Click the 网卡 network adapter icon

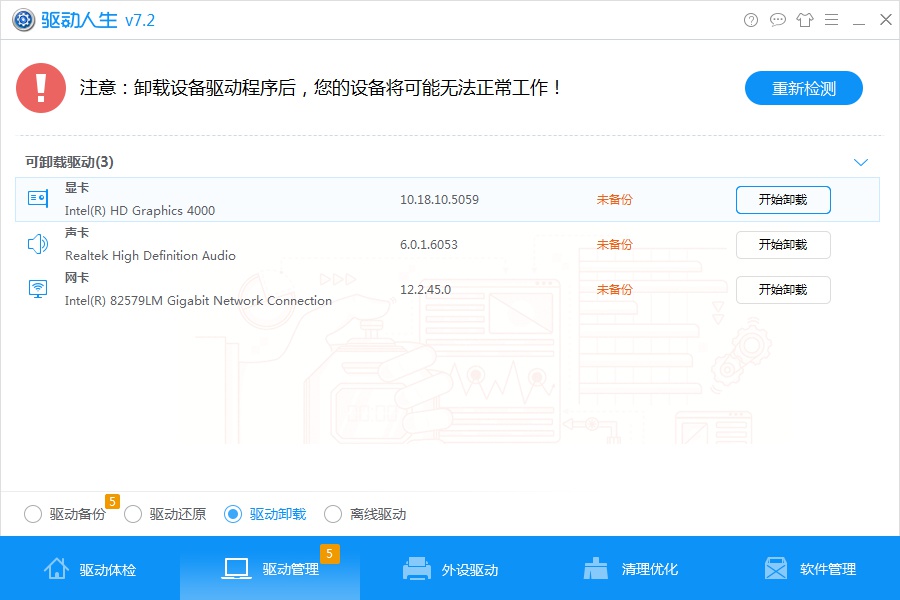(x=37, y=289)
